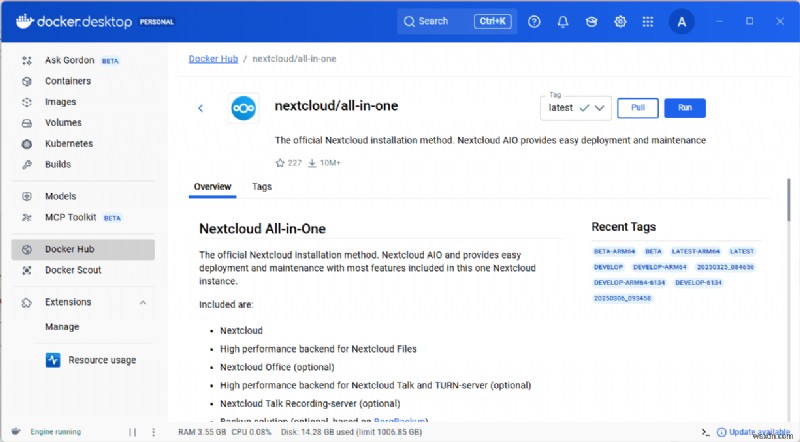Click the PERSONAL plan badge
This screenshot has height=442, width=800.
coord(157,22)
